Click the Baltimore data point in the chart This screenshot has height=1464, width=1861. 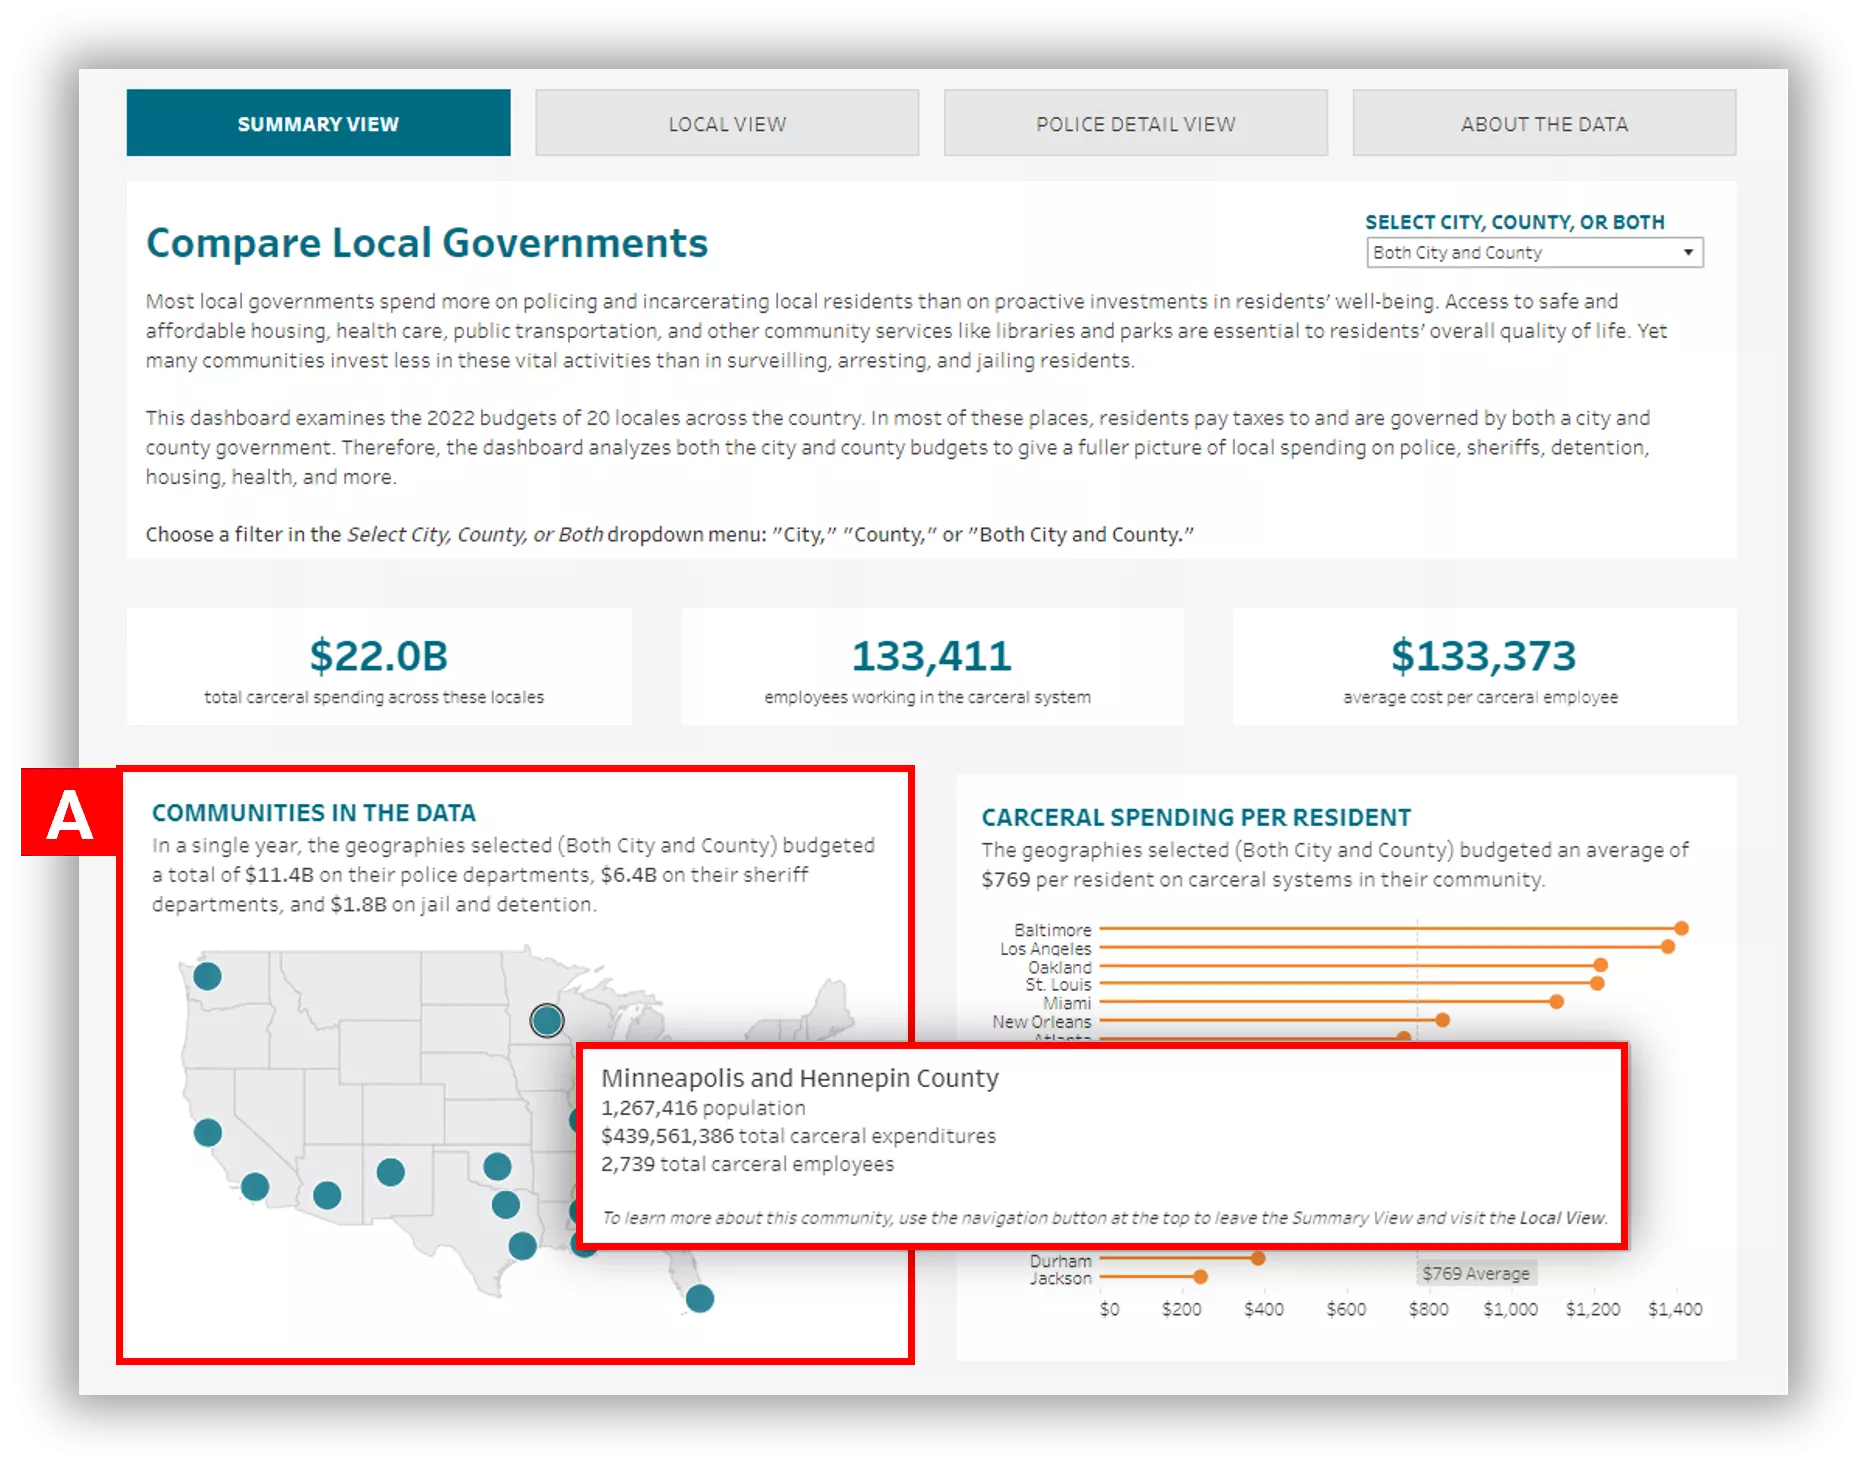click(1681, 928)
